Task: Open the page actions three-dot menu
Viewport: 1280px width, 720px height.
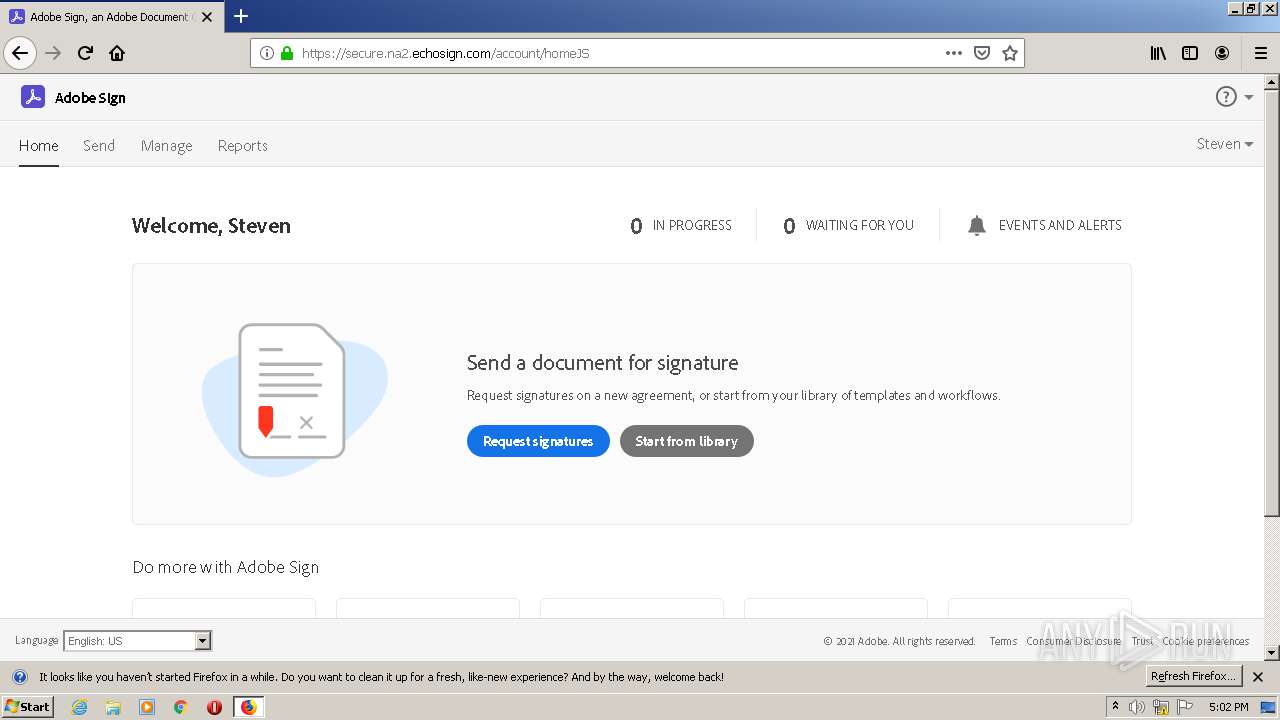Action: point(954,53)
